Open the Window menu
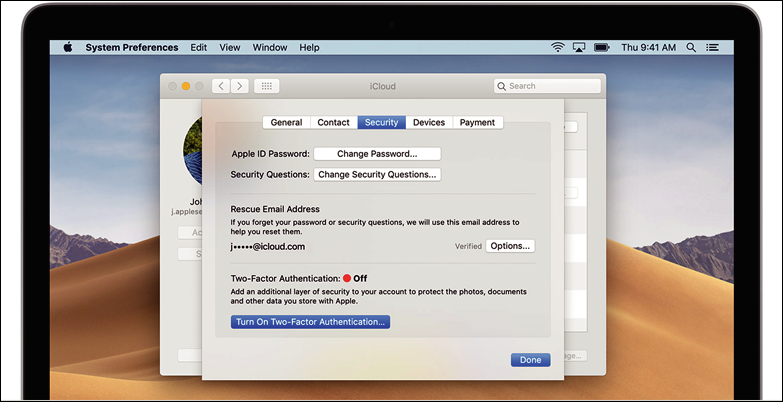 (270, 47)
